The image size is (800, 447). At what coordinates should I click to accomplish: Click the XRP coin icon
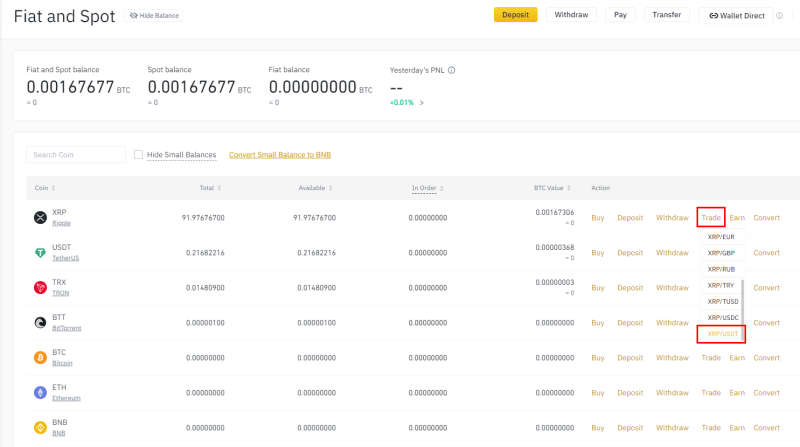[x=40, y=217]
